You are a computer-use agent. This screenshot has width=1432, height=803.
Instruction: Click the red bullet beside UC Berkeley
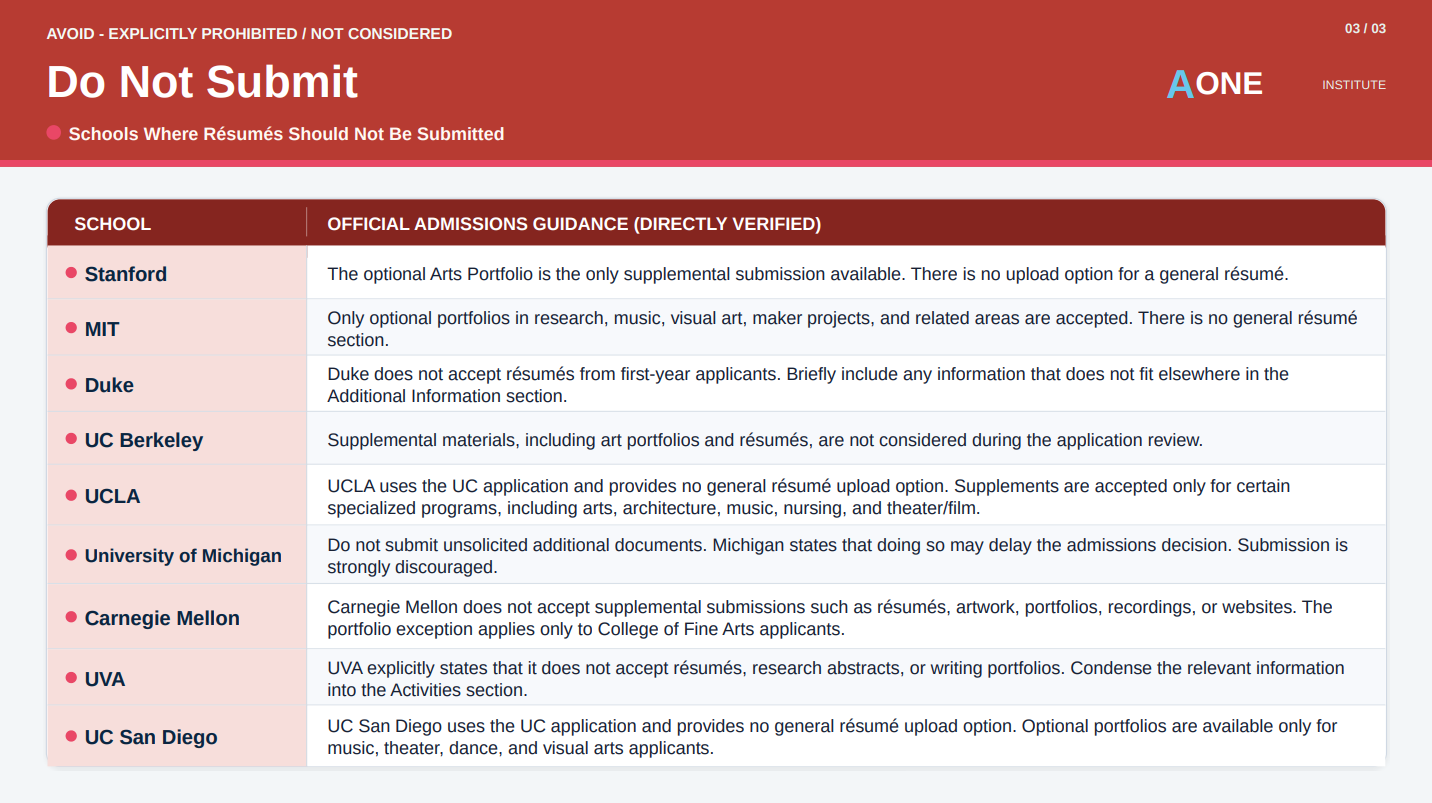[71, 439]
